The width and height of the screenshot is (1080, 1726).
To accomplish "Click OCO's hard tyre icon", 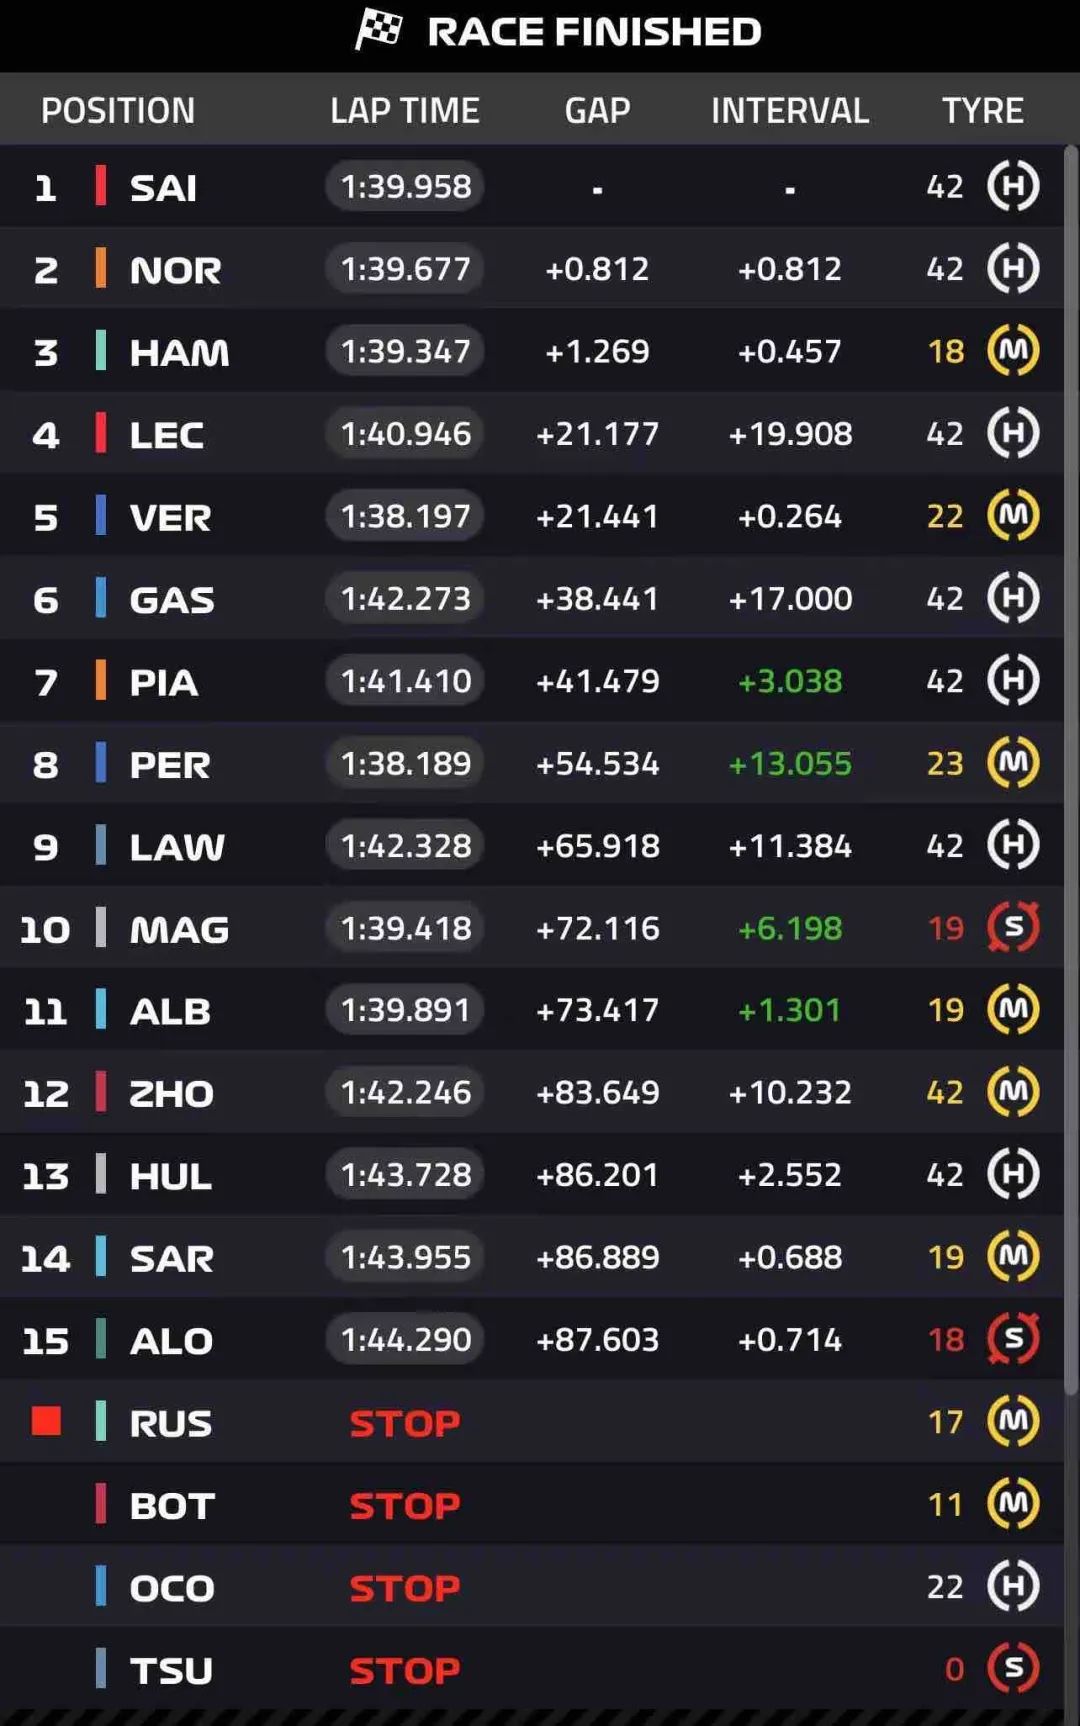I will point(1013,1586).
